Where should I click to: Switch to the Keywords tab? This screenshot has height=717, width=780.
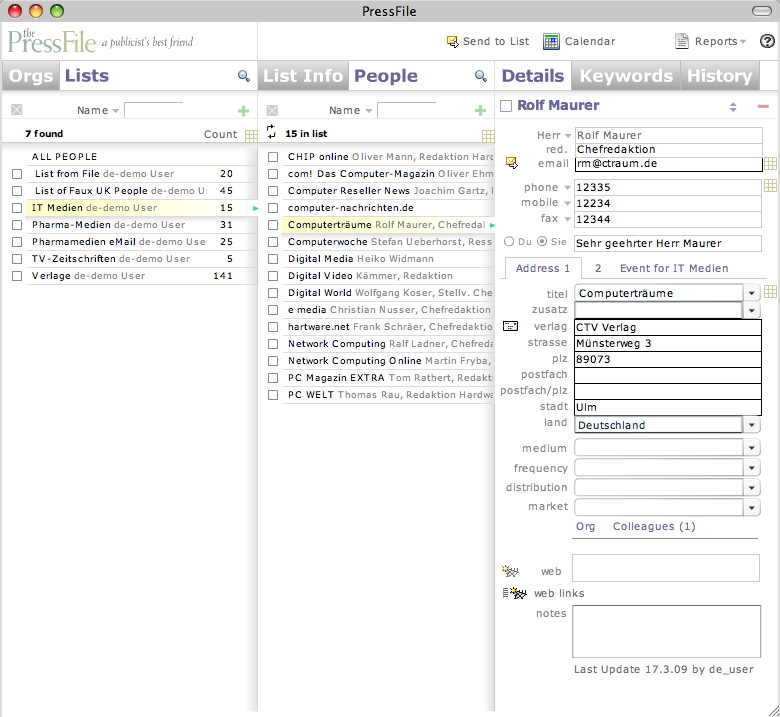pyautogui.click(x=626, y=76)
